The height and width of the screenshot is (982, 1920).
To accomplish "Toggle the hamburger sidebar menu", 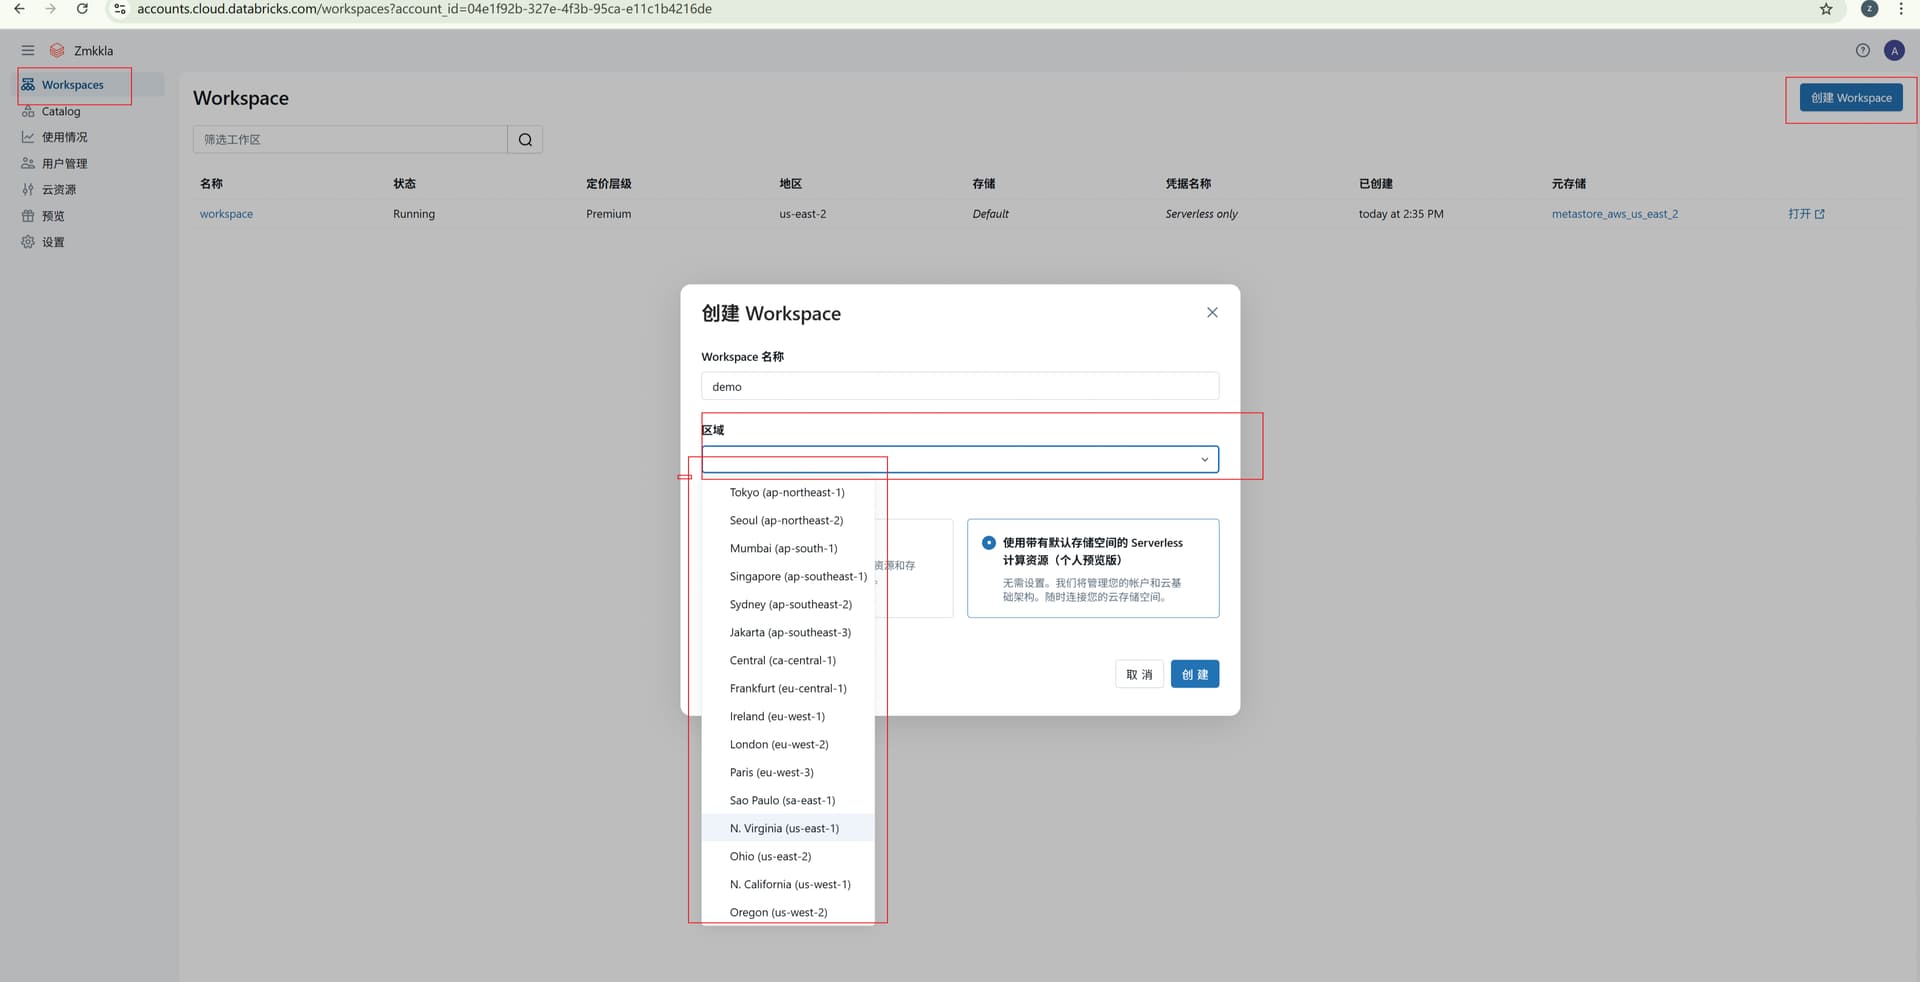I will pos(28,50).
